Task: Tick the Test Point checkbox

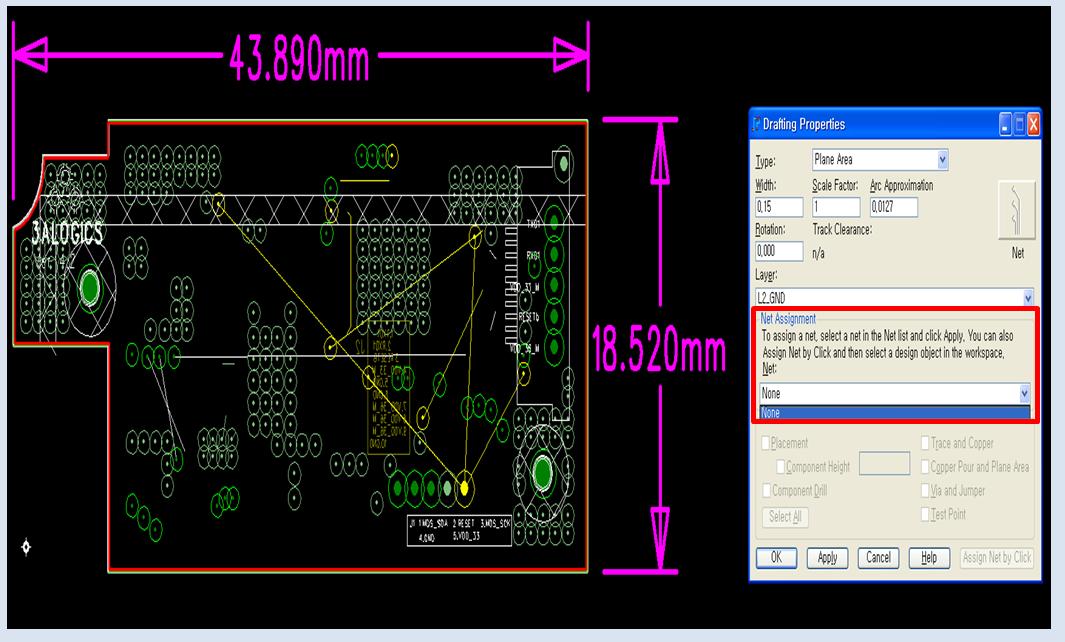Action: [926, 514]
